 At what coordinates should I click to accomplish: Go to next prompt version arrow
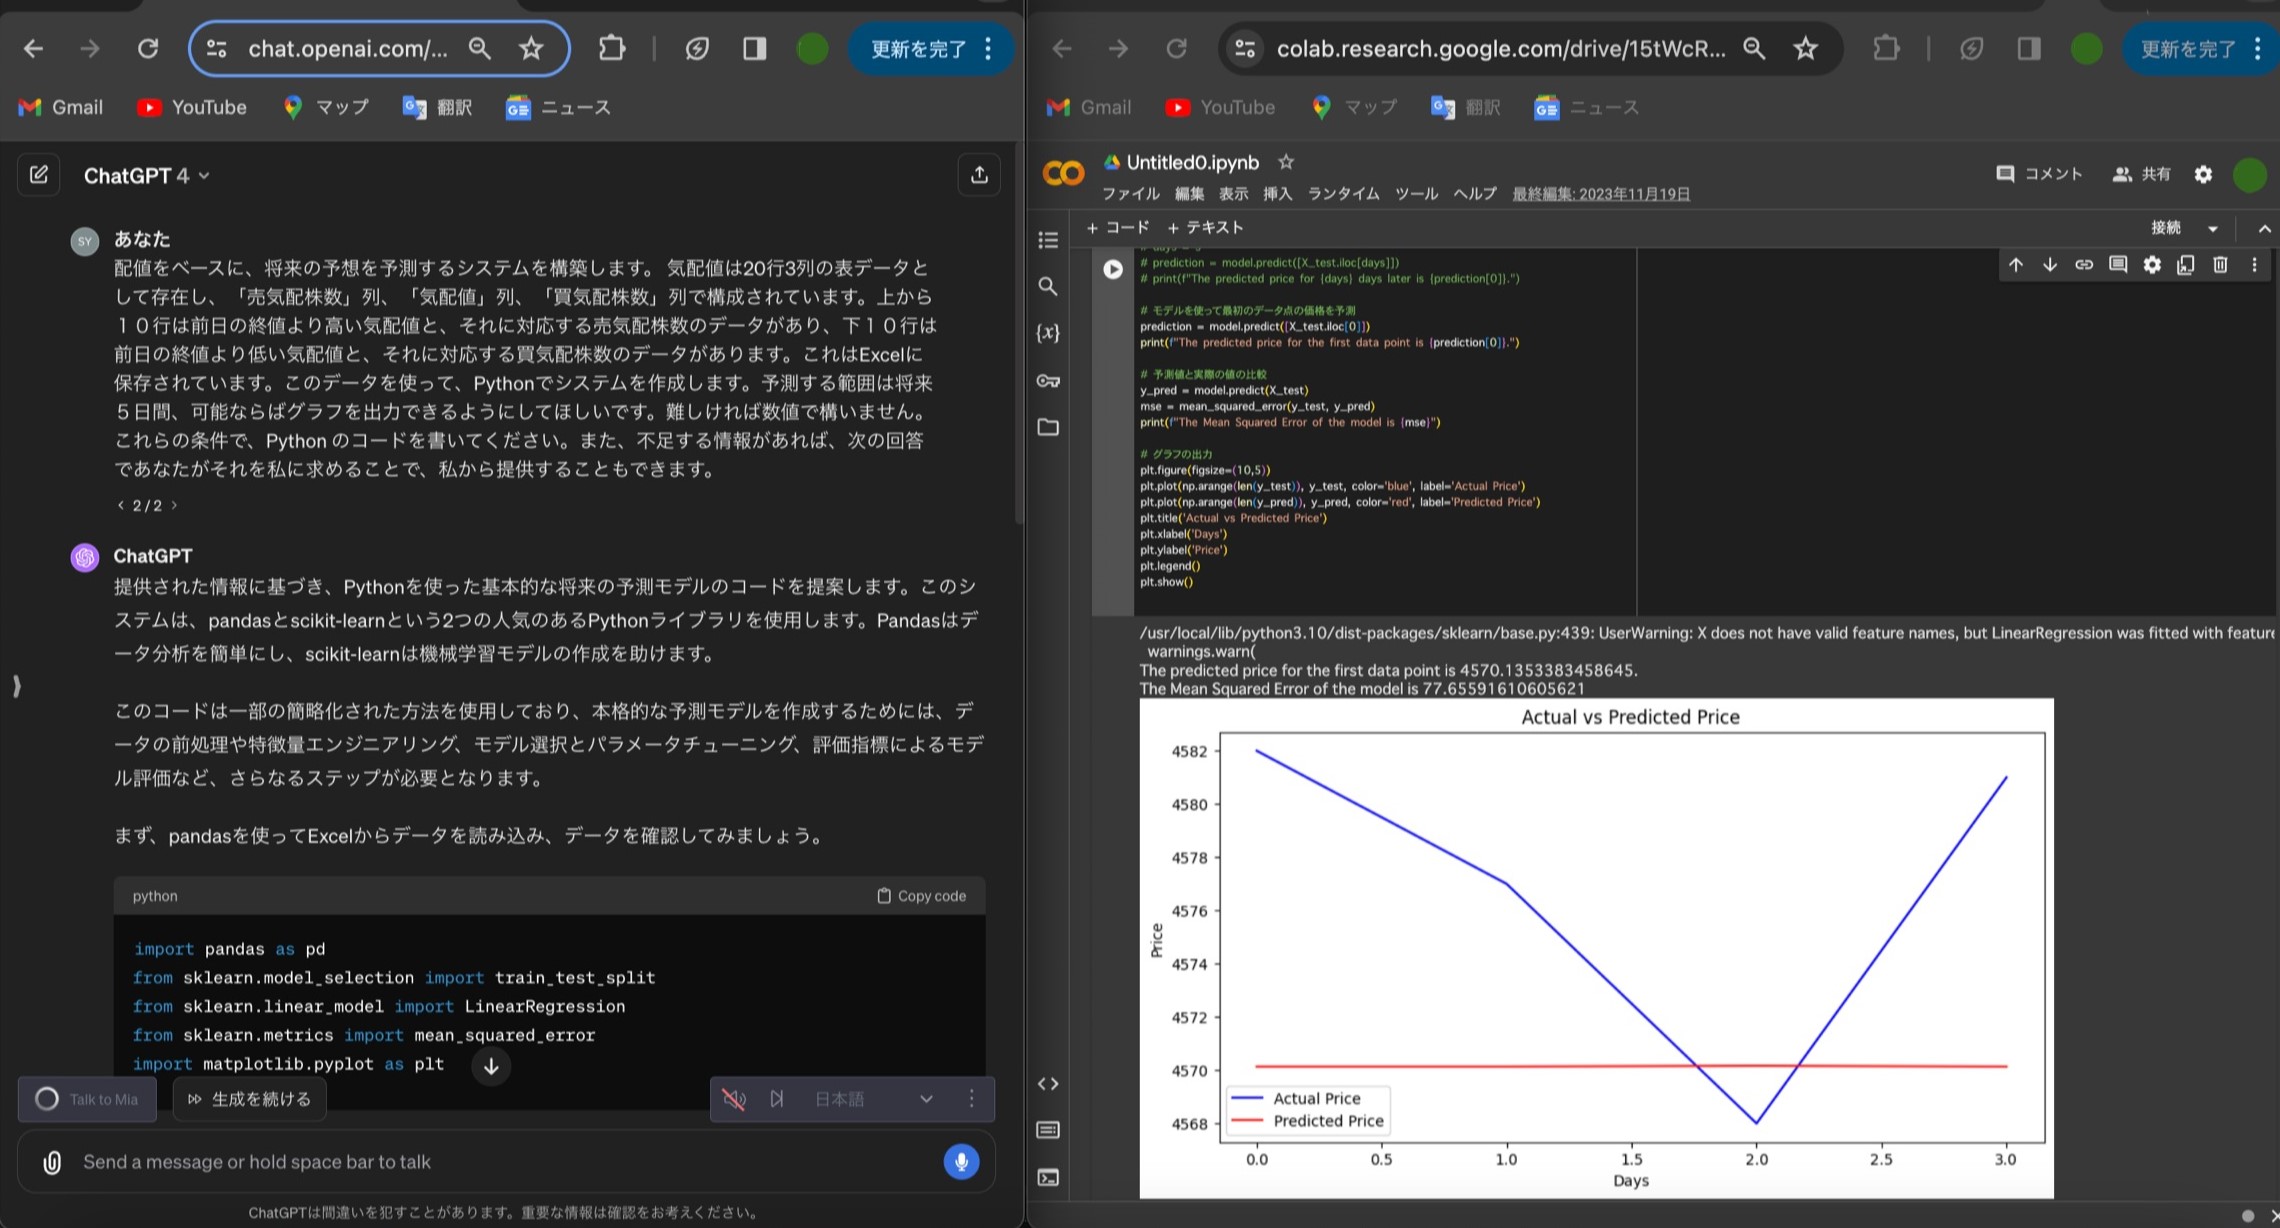[x=174, y=505]
